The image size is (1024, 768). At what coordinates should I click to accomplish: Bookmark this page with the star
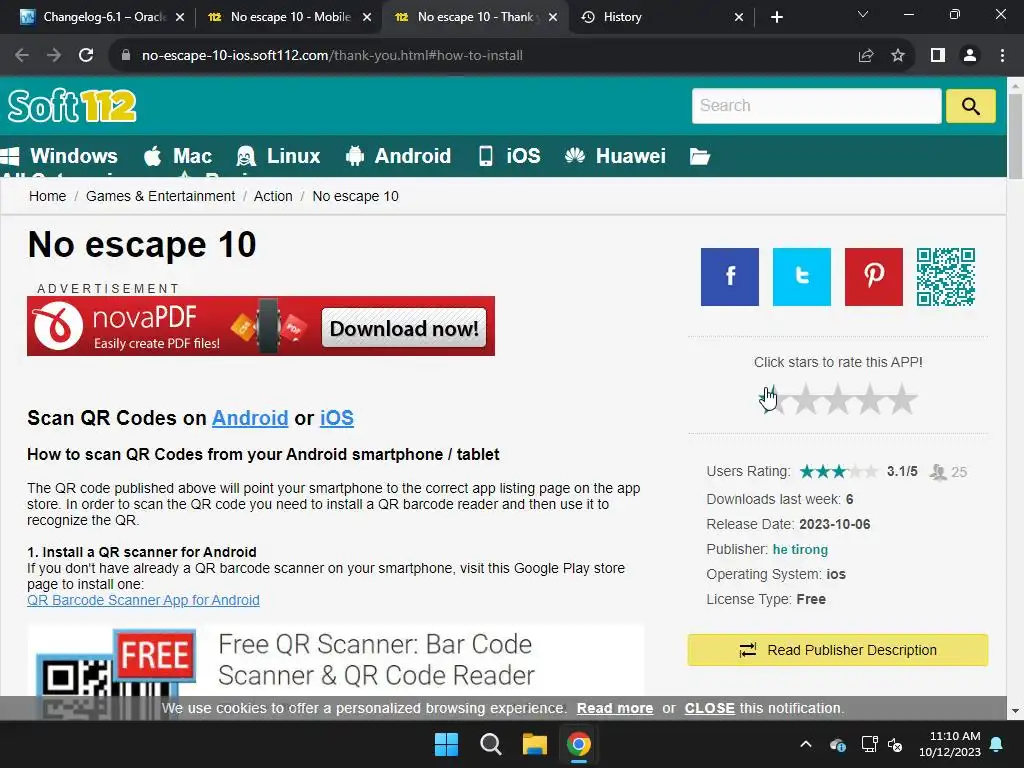coord(898,55)
